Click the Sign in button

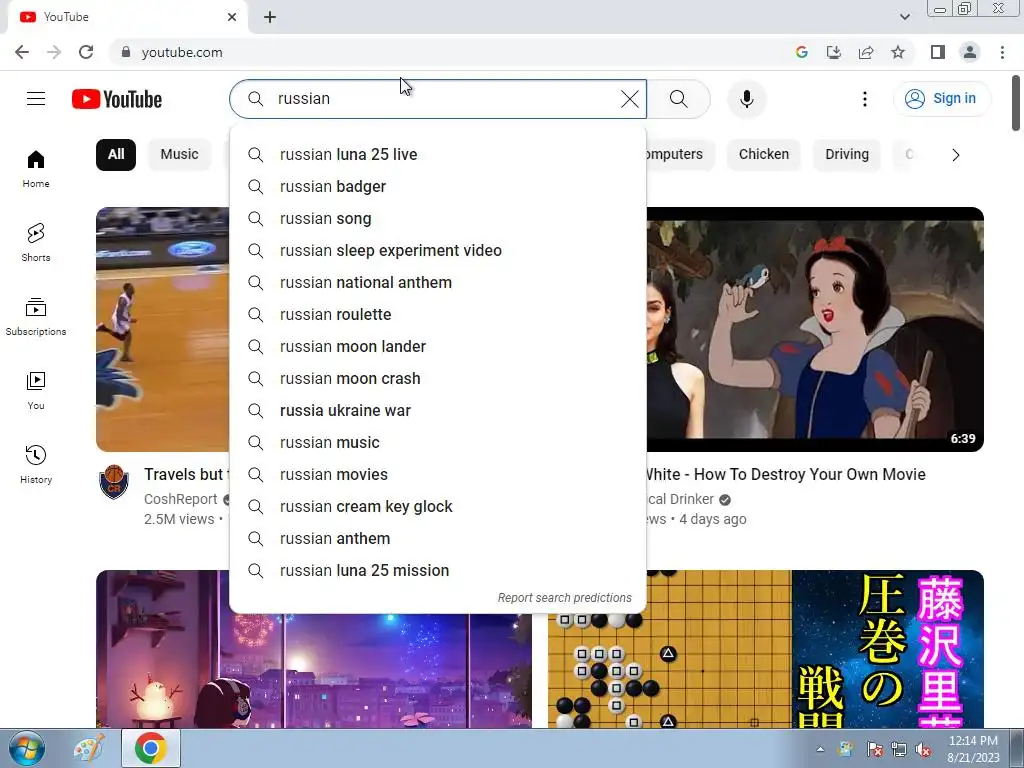tap(941, 99)
